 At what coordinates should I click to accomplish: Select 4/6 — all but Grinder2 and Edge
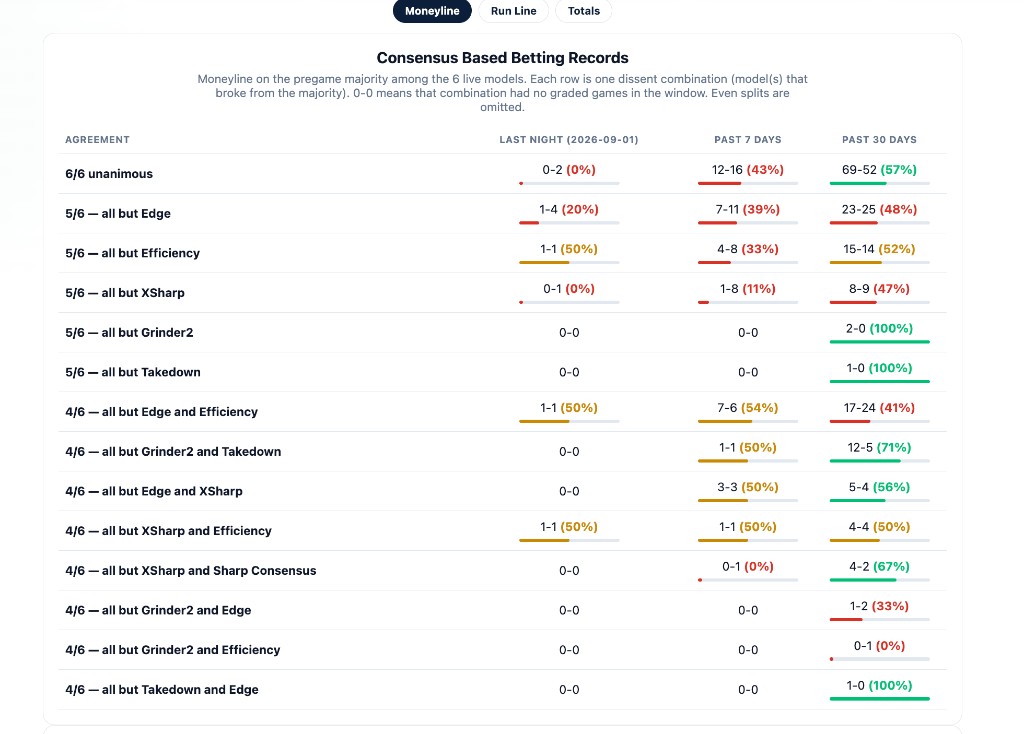(x=158, y=611)
